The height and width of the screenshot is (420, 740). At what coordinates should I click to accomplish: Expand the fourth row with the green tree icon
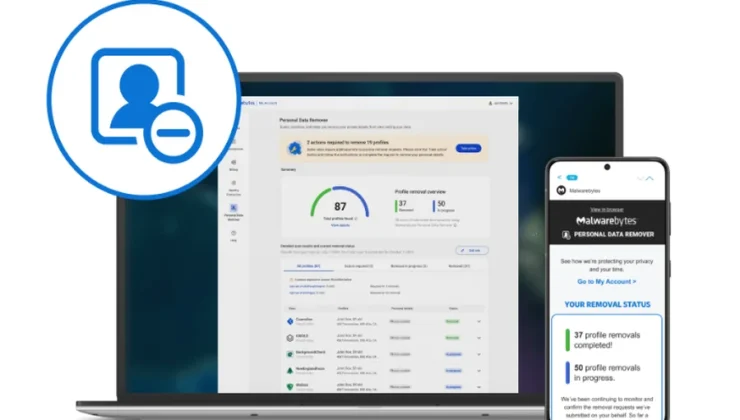(479, 370)
